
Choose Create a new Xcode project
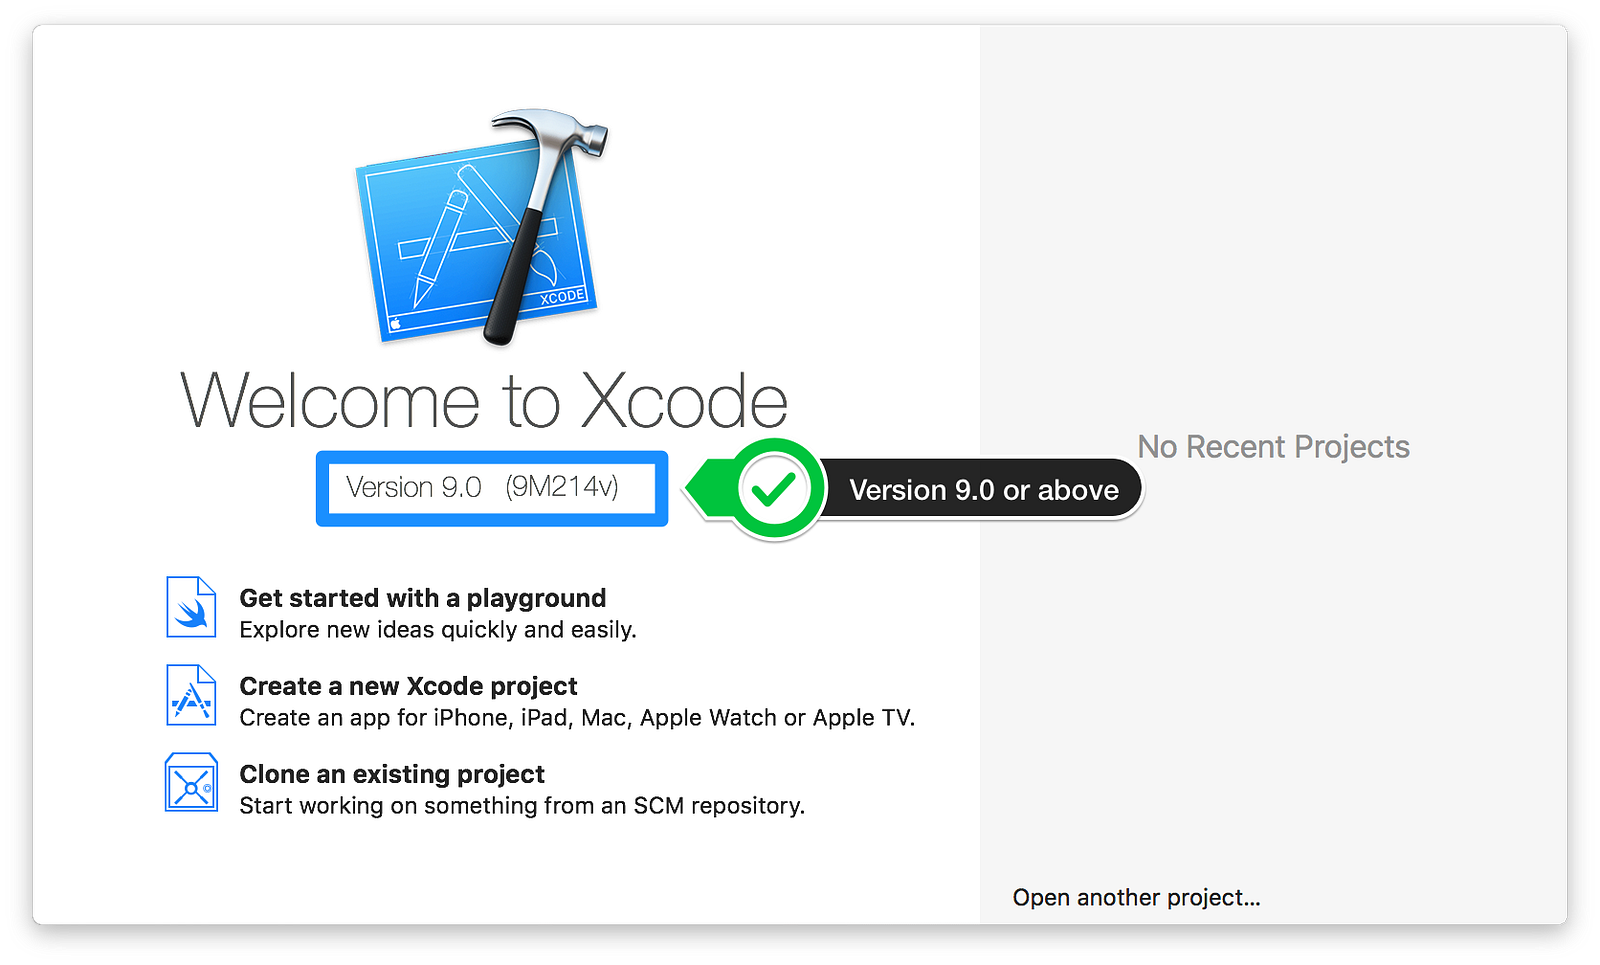click(408, 686)
